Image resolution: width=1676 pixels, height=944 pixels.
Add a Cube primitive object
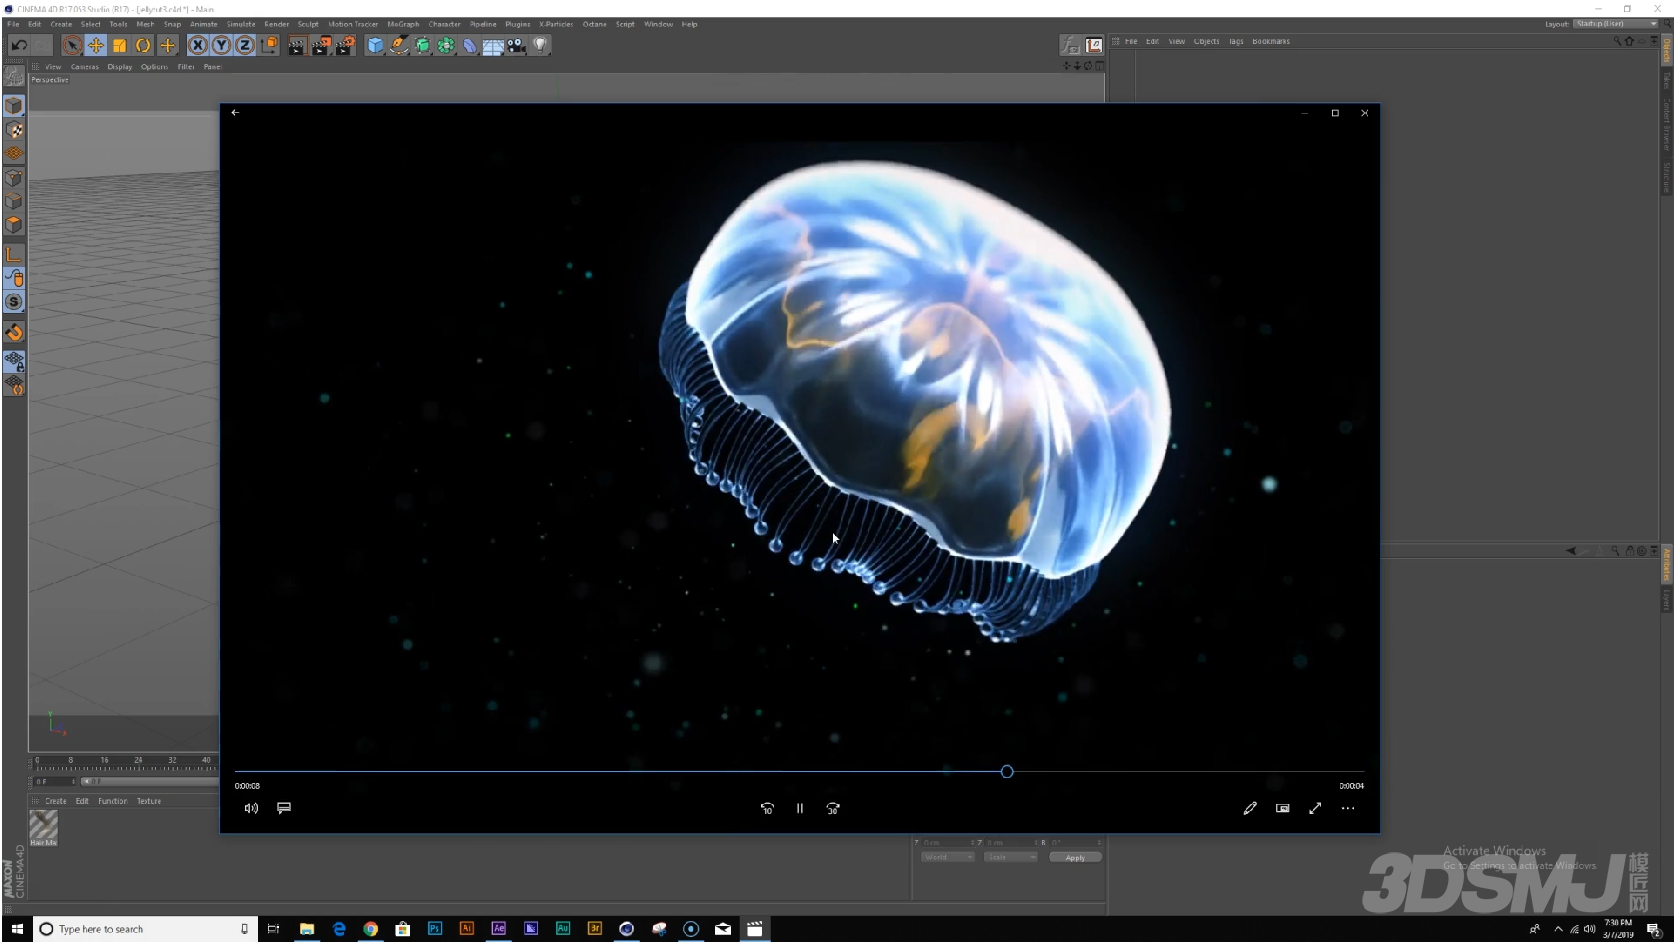coord(375,45)
